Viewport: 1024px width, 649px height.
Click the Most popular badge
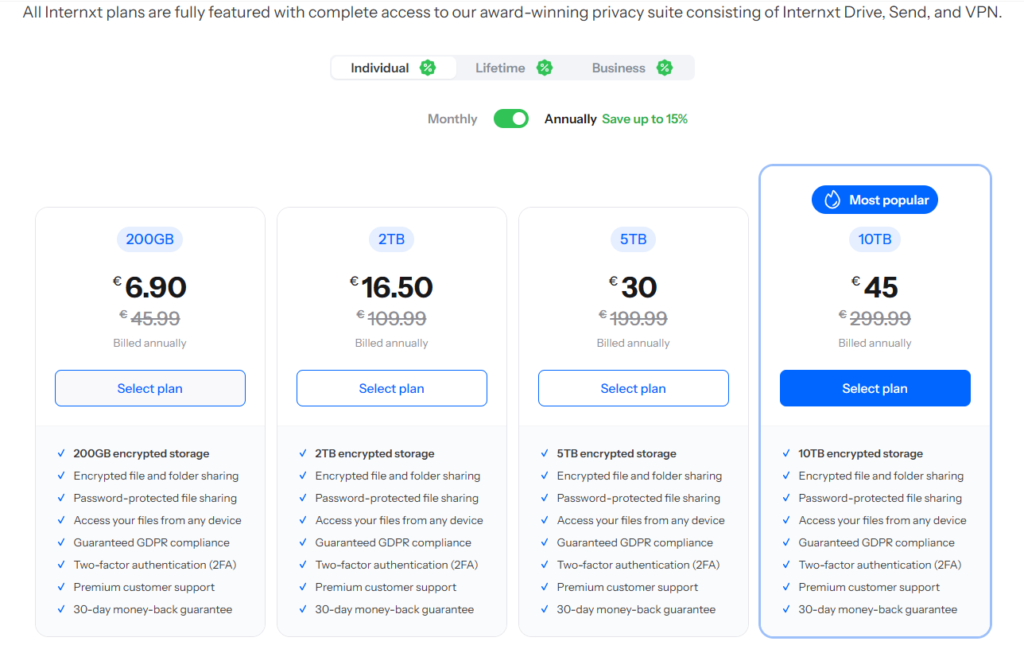click(875, 200)
